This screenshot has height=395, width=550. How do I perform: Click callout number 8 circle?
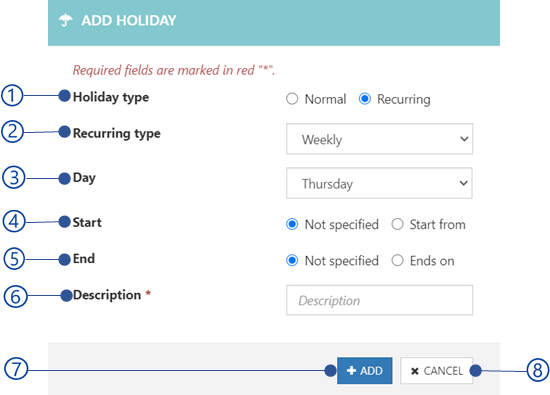[x=538, y=370]
